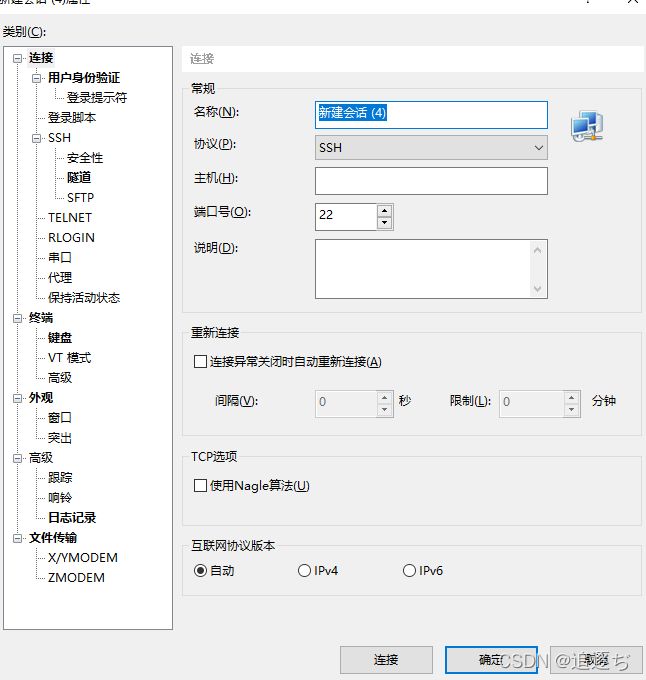The width and height of the screenshot is (646, 680).
Task: Select 响铃 tree item
Action: tap(59, 497)
